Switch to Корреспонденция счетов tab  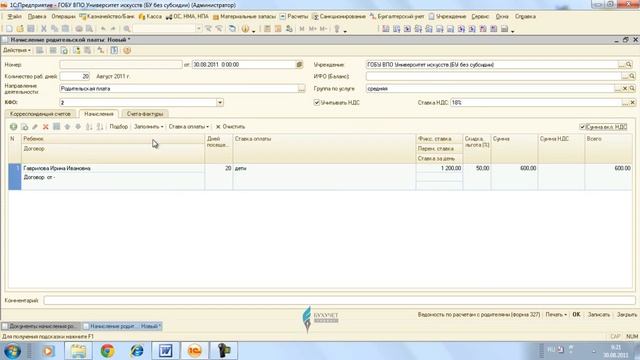40,114
